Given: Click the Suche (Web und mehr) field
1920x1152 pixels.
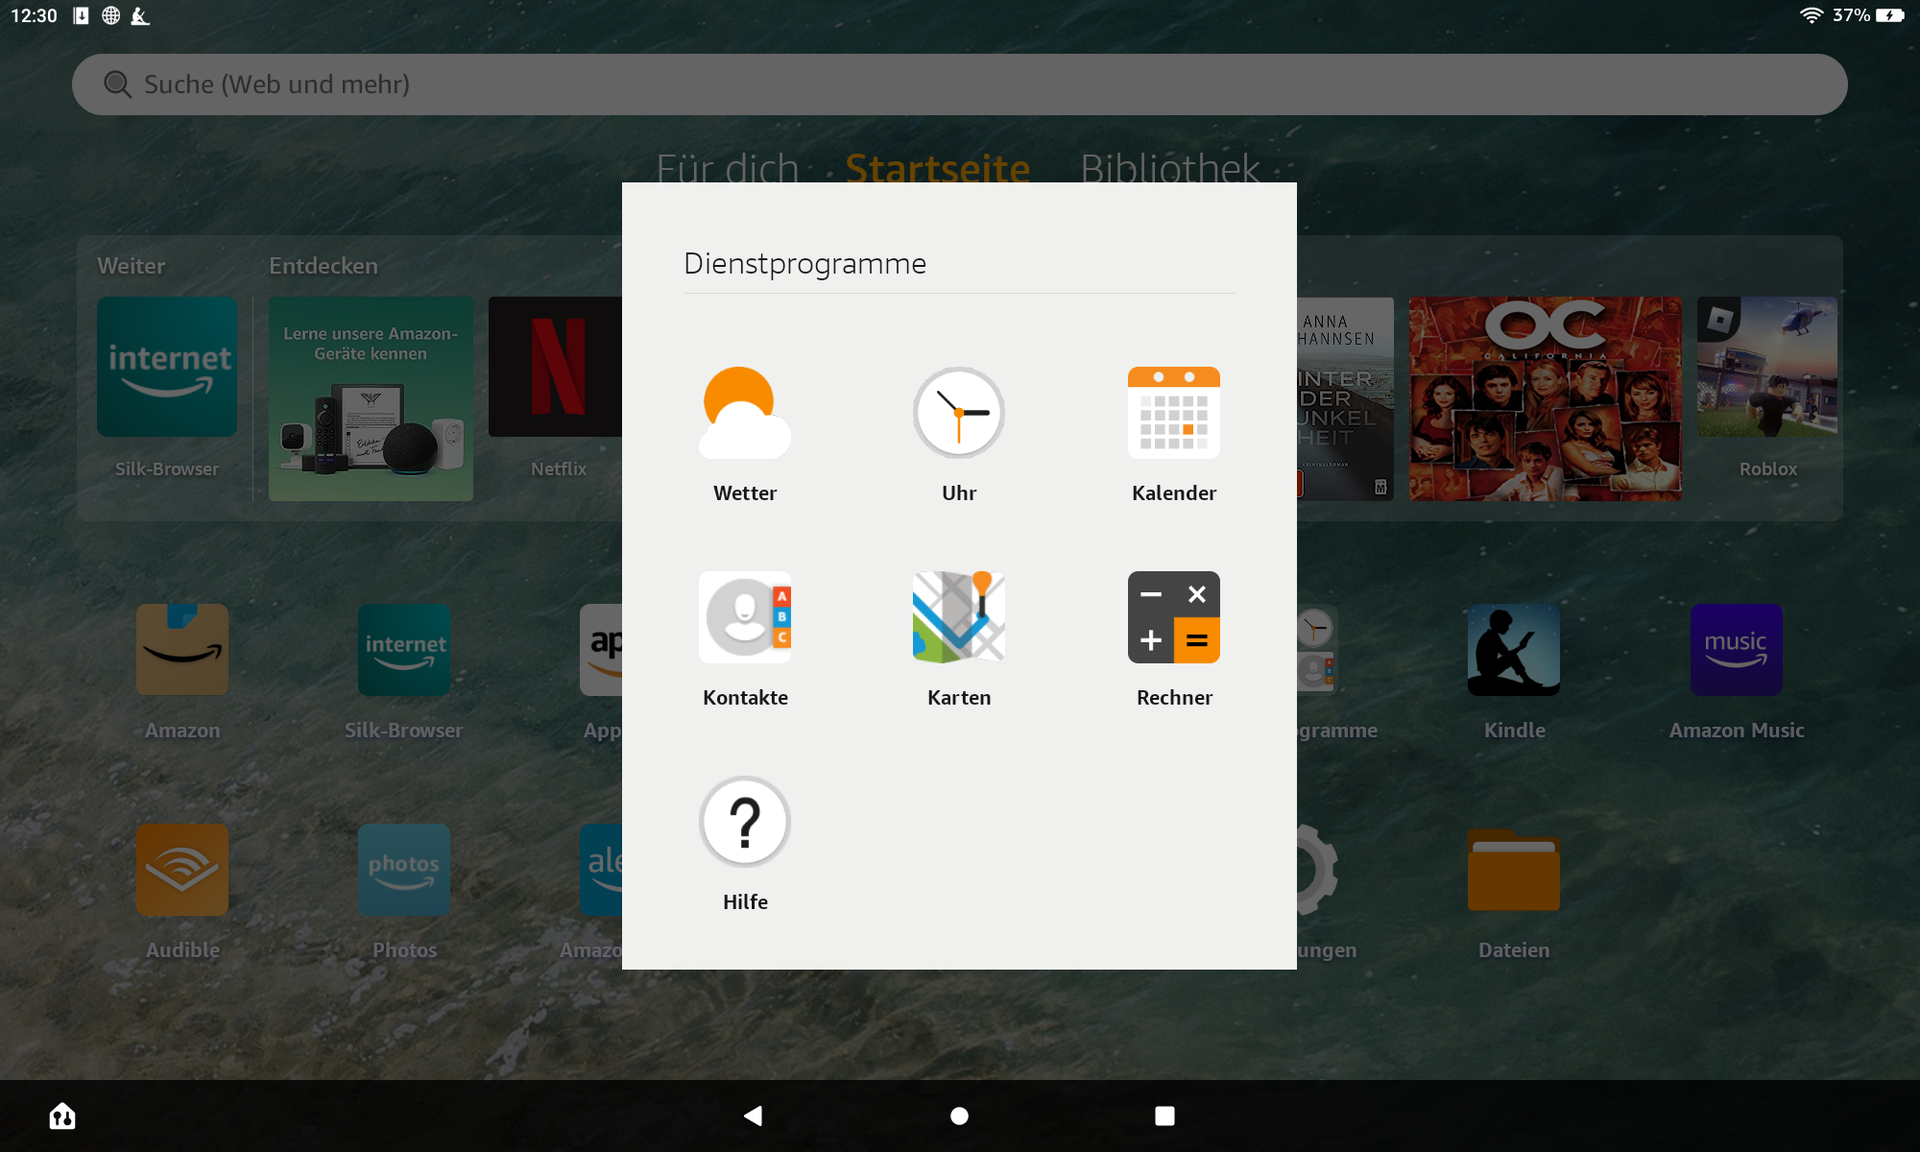Looking at the screenshot, I should coord(958,84).
